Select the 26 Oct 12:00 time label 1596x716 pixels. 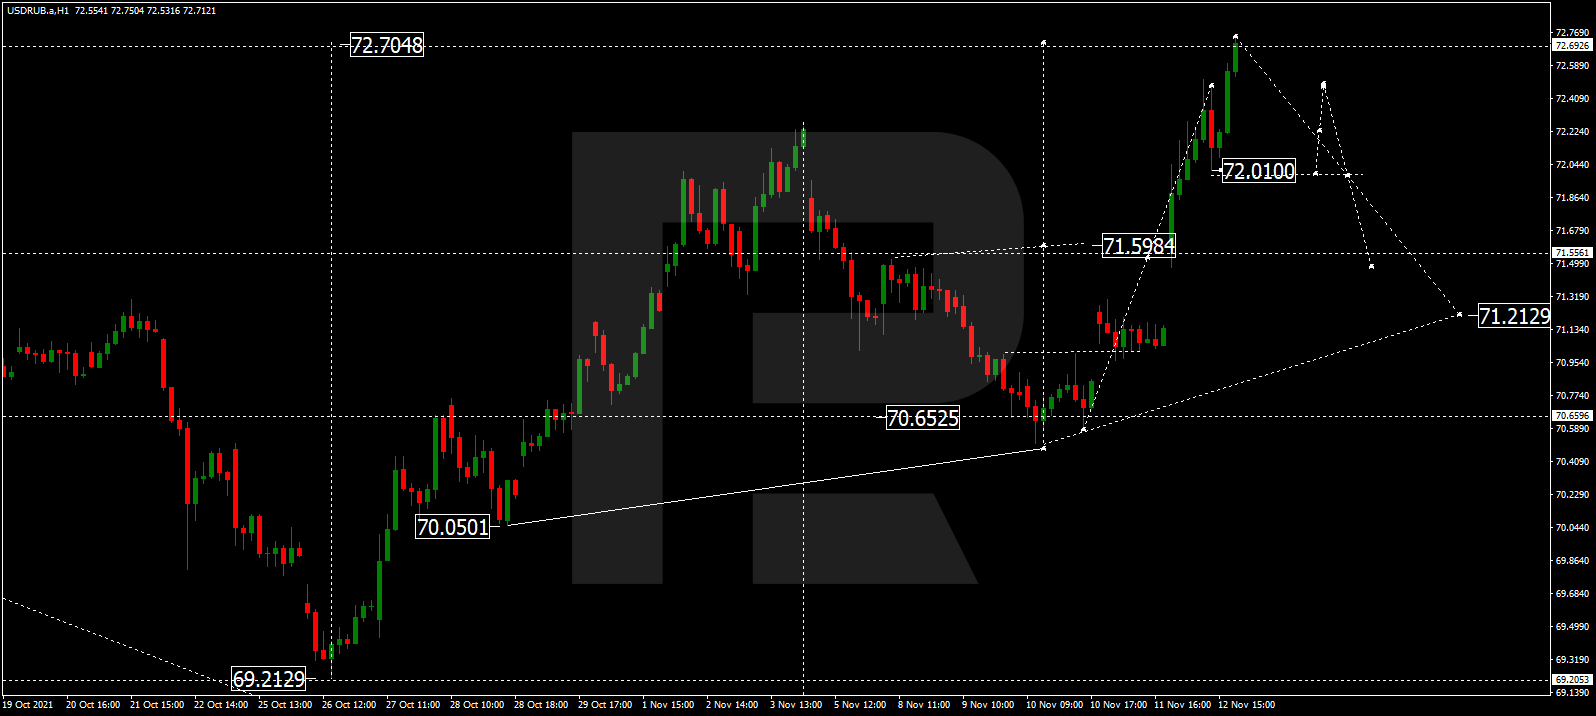coord(349,705)
